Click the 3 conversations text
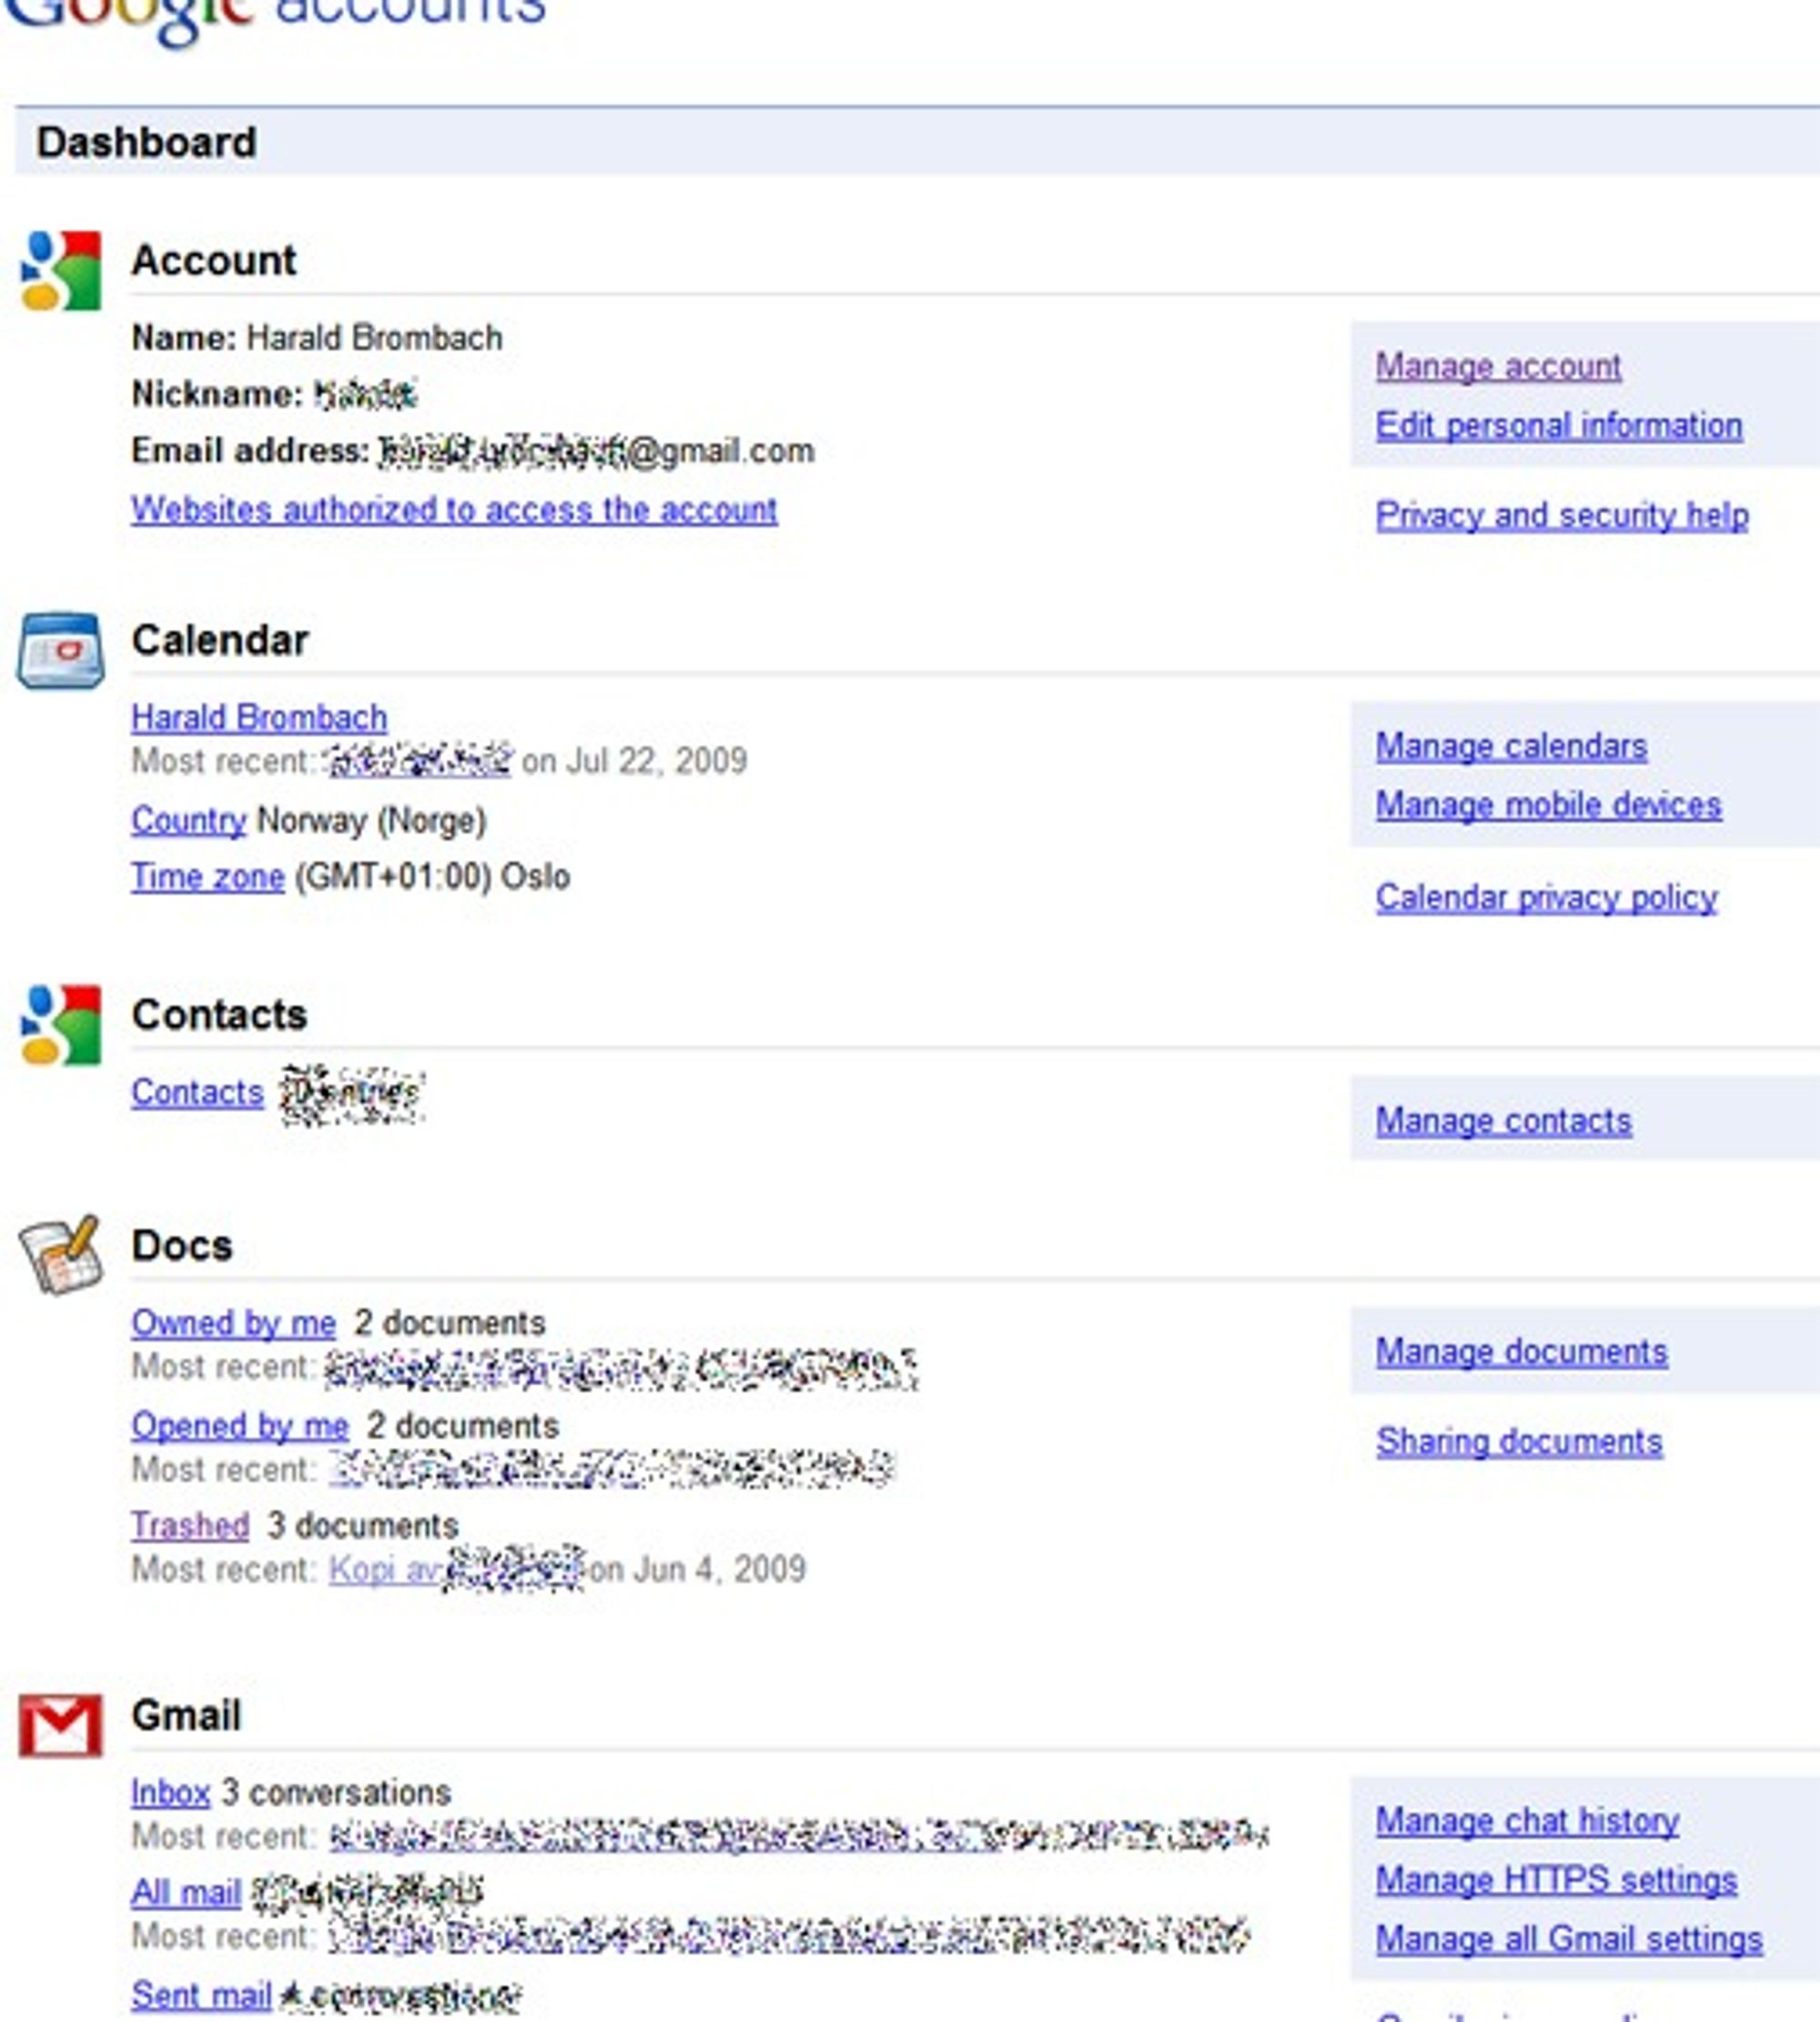Screen dimensions: 1820x2022 coord(336,1793)
